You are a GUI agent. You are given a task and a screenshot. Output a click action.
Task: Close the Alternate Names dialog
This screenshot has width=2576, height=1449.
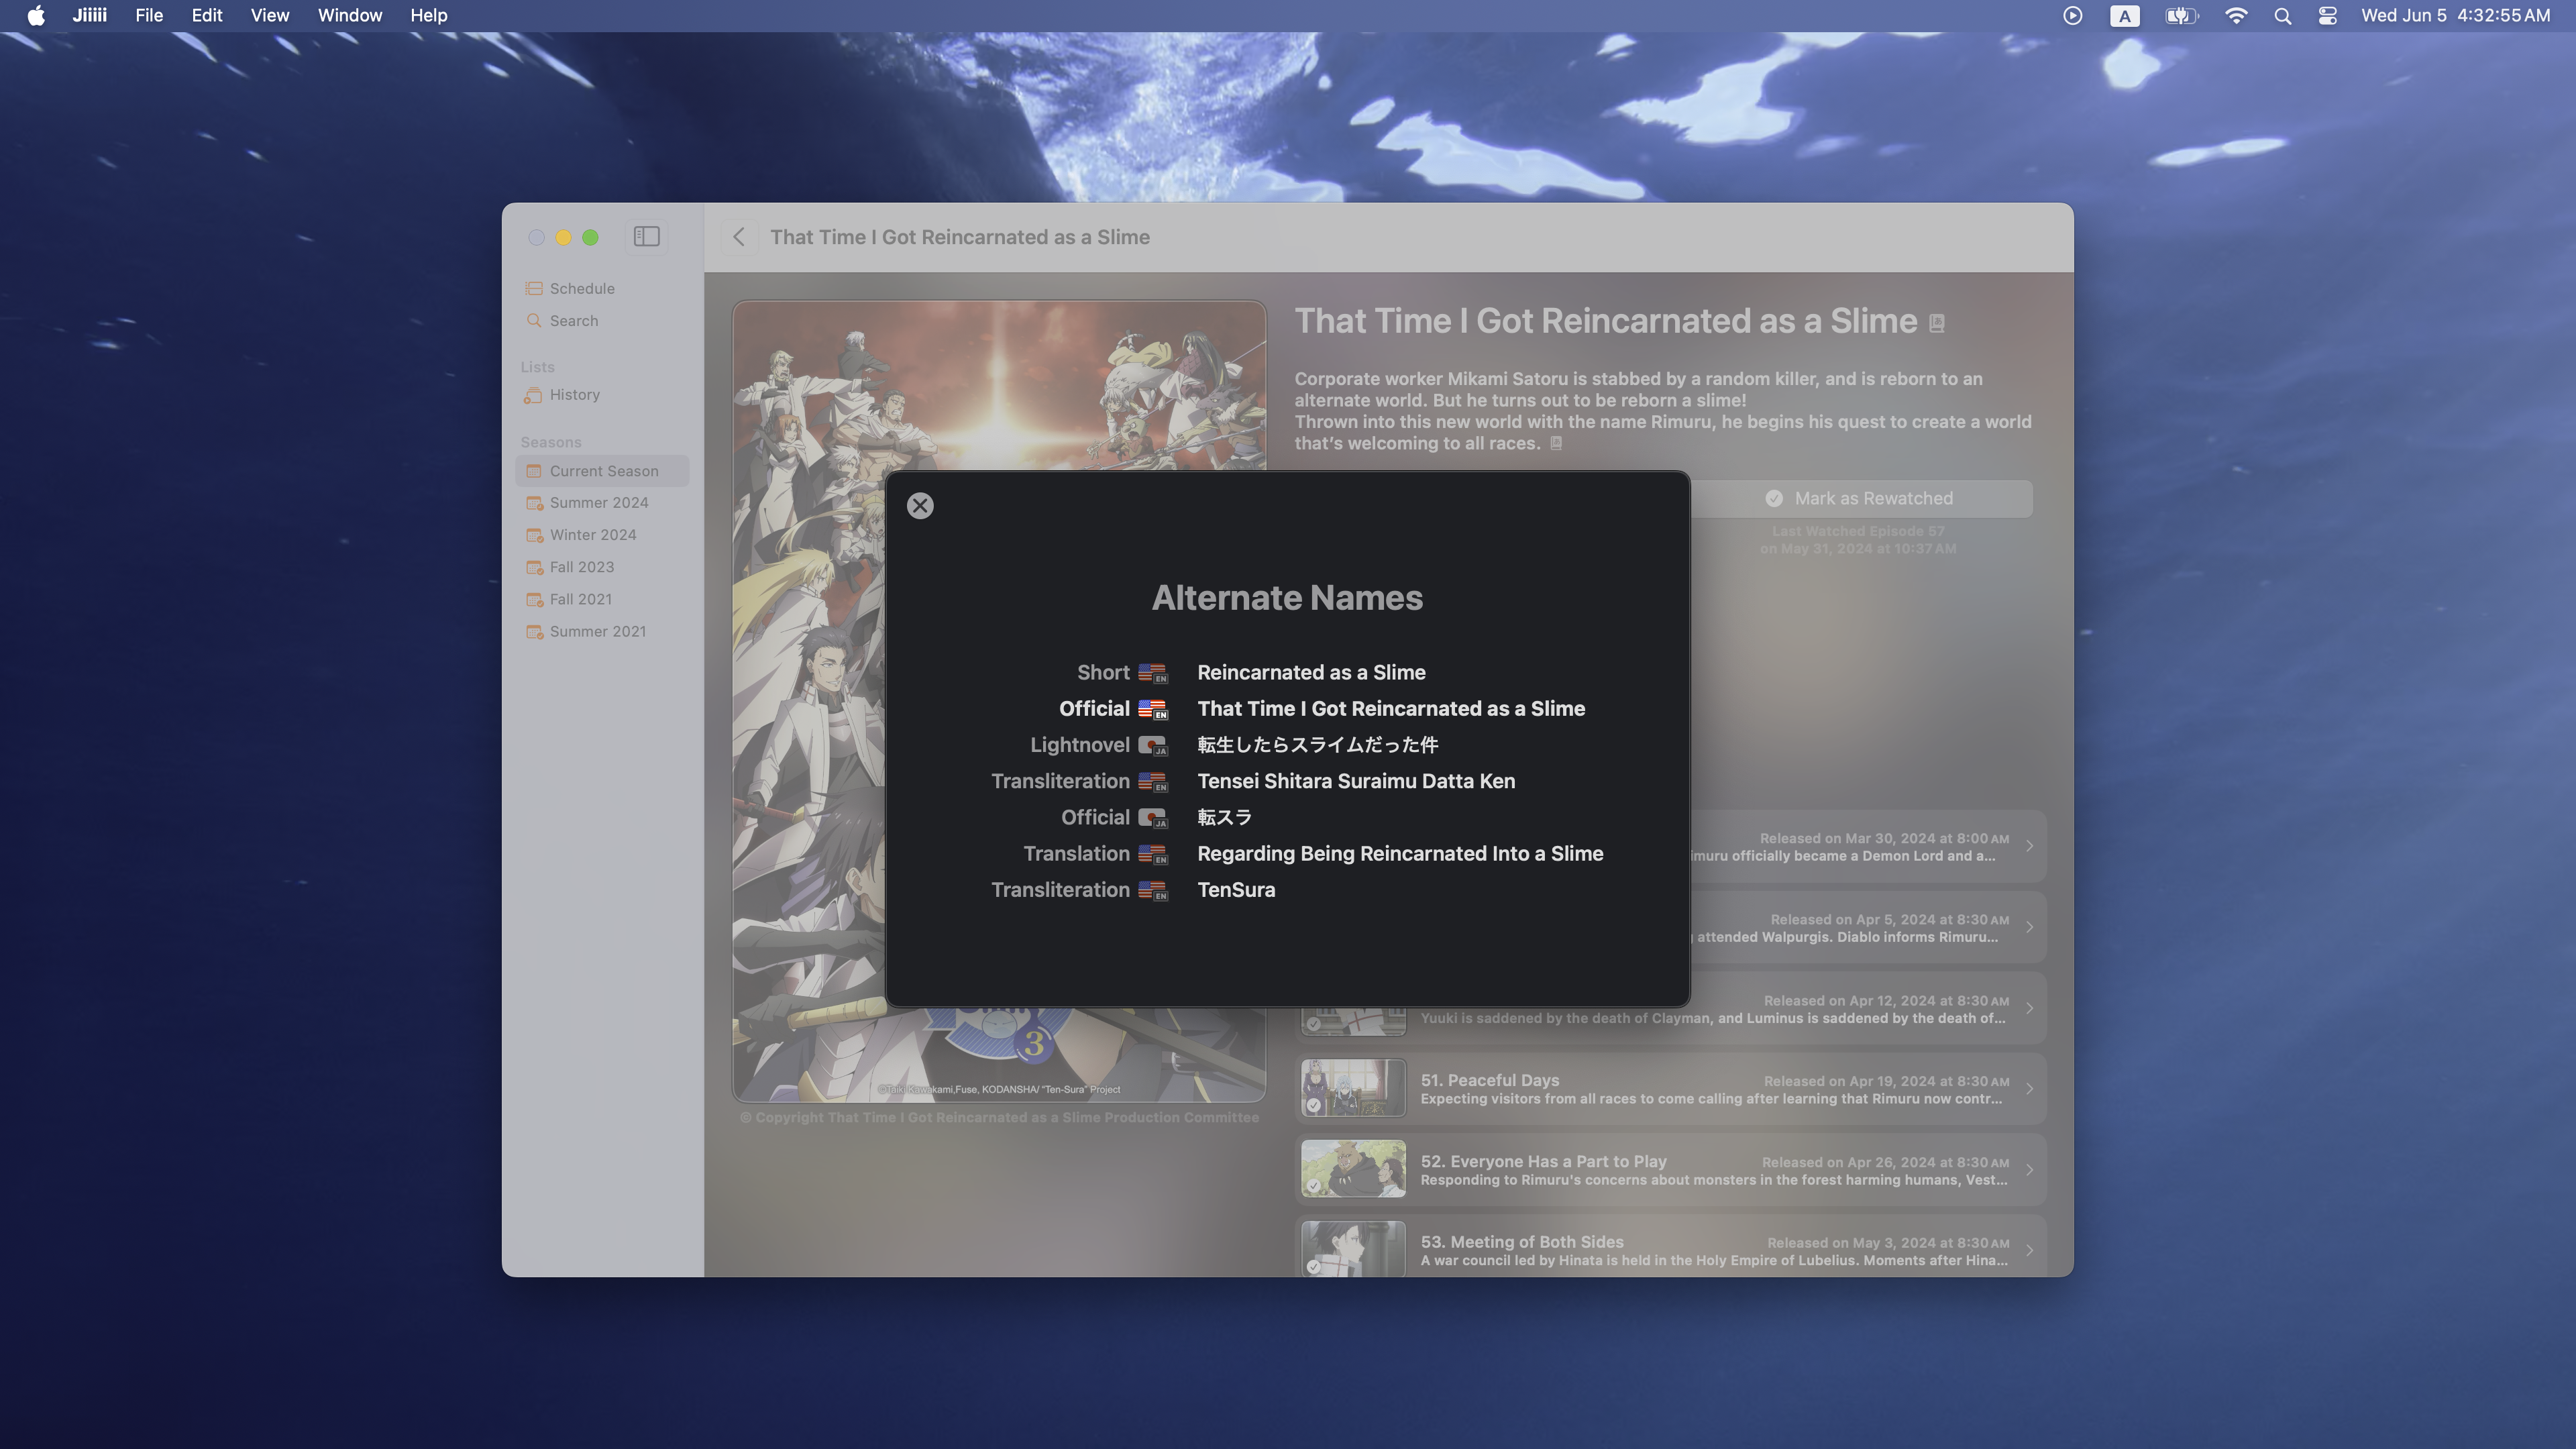pos(920,506)
